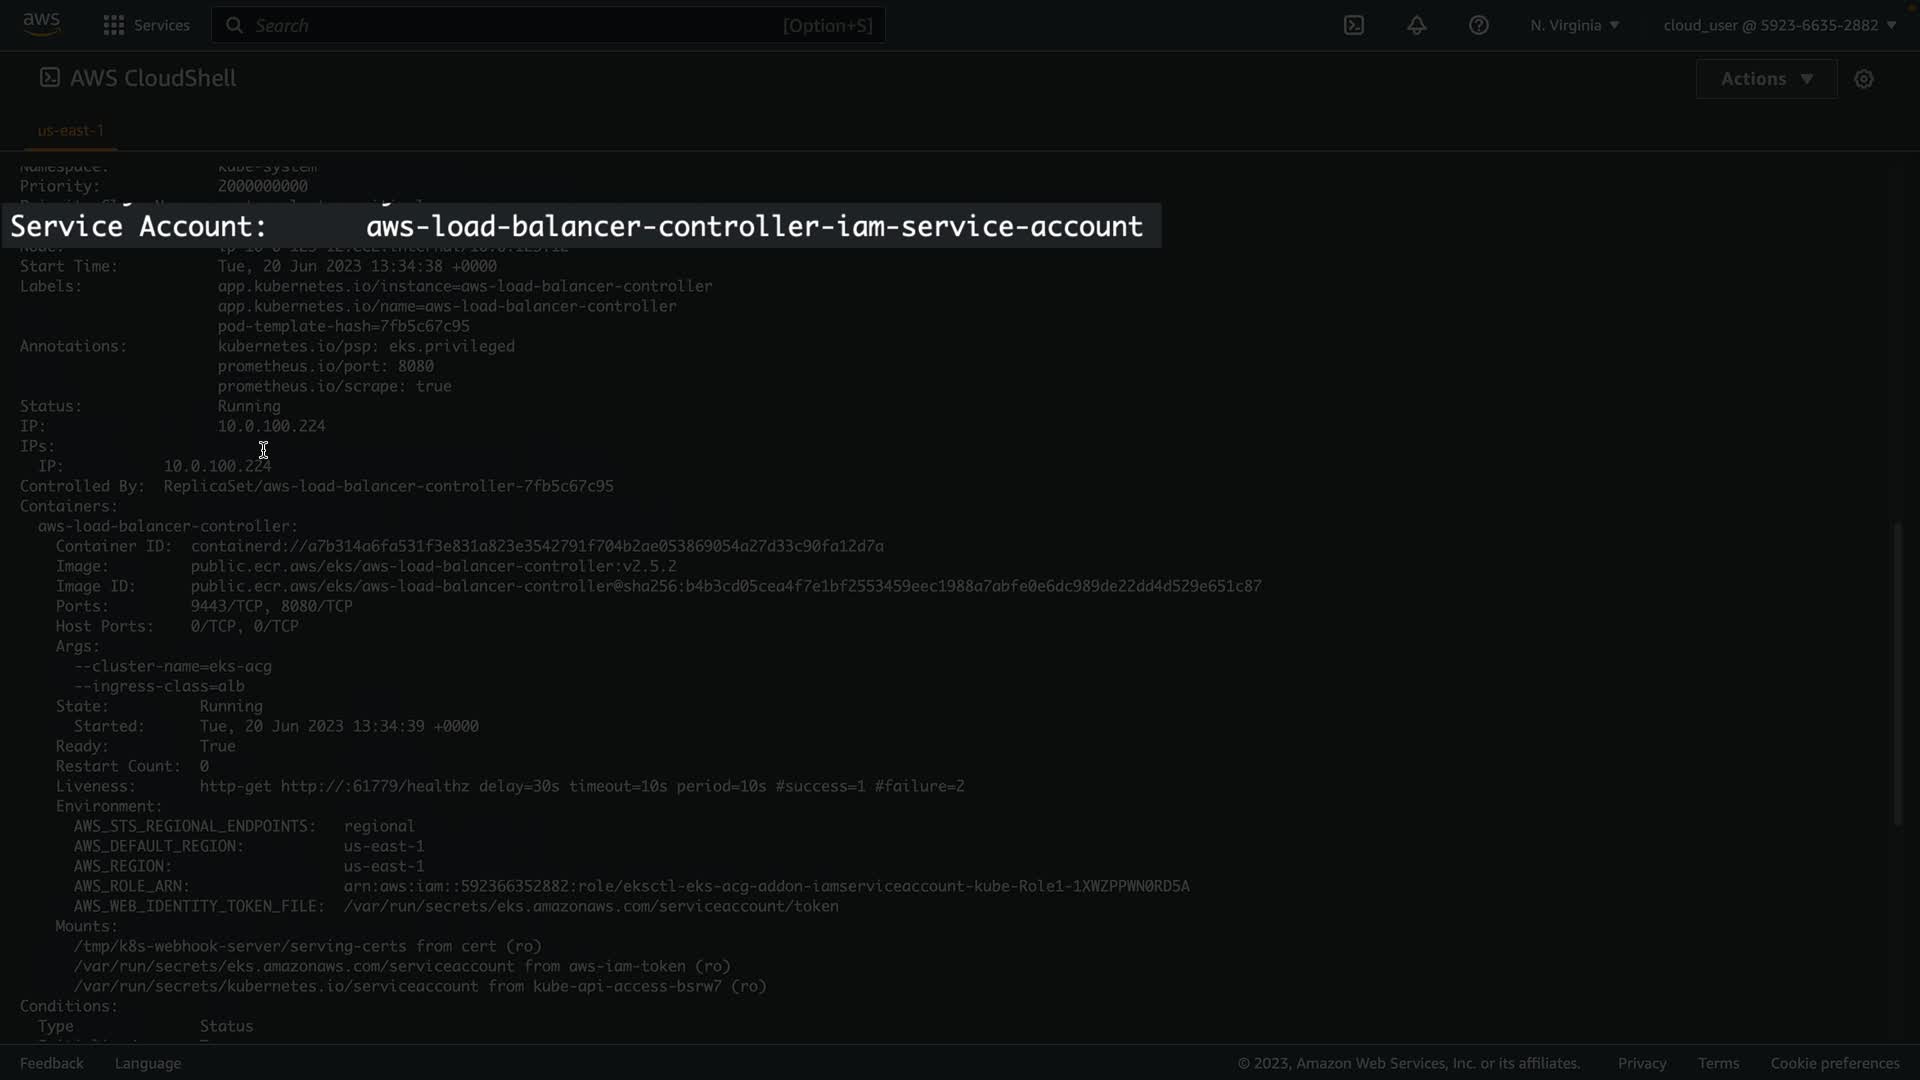Open the help question mark menu
Viewport: 1920px width, 1080px height.
(1478, 25)
